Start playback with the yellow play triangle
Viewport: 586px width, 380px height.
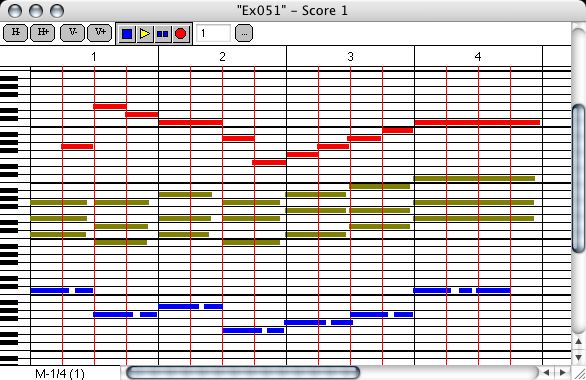145,34
